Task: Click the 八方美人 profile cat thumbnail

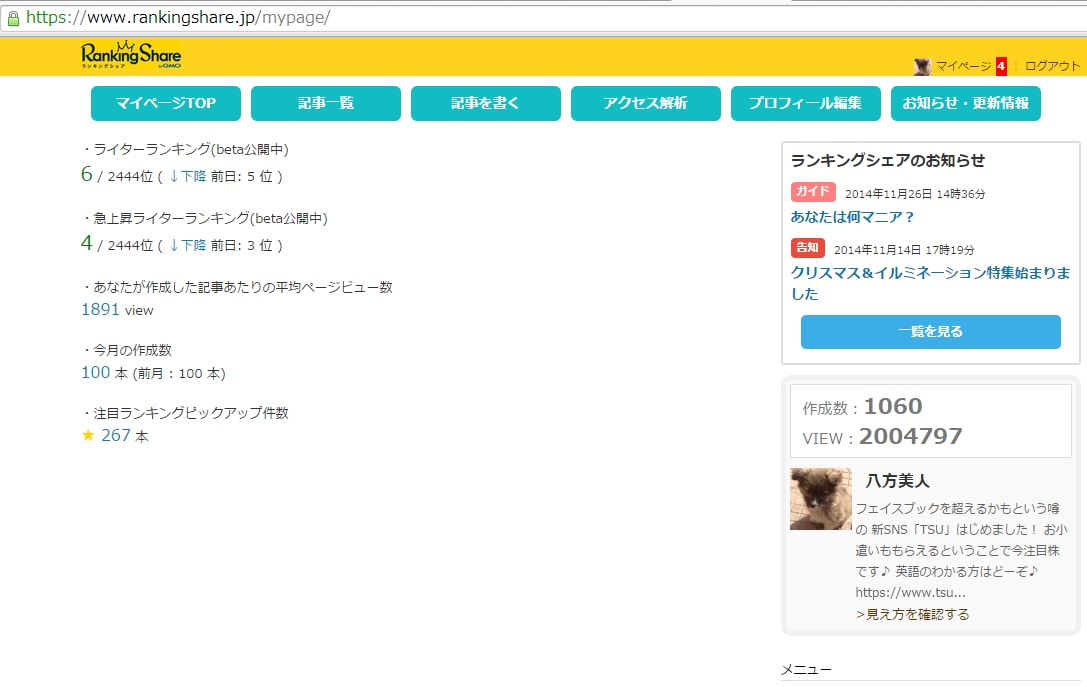Action: 821,499
